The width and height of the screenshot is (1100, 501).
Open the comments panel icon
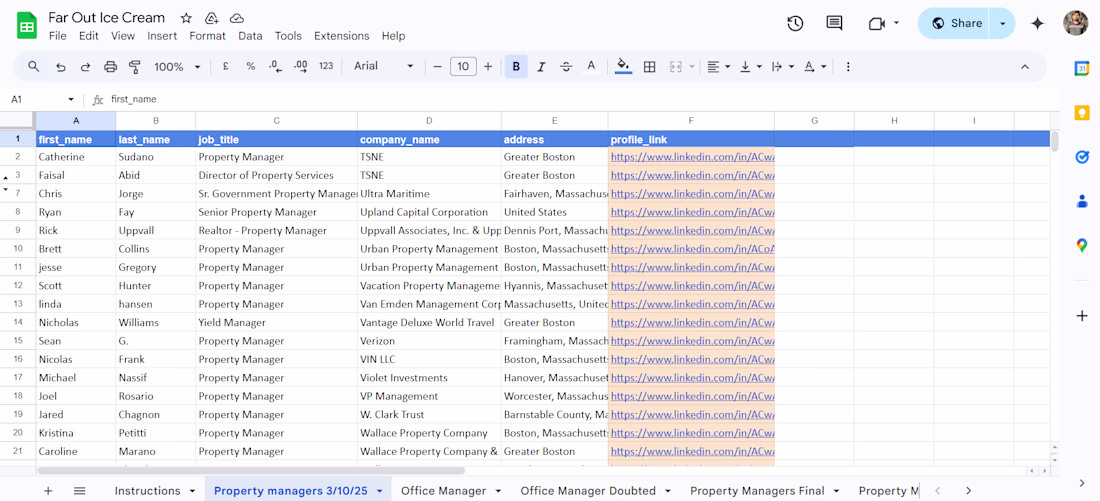(834, 23)
